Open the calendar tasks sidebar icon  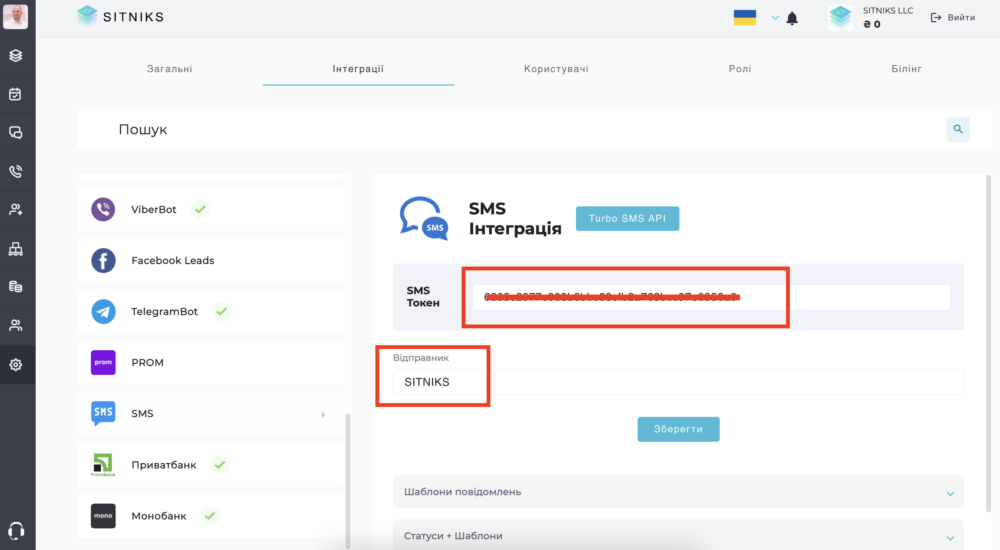pyautogui.click(x=16, y=94)
